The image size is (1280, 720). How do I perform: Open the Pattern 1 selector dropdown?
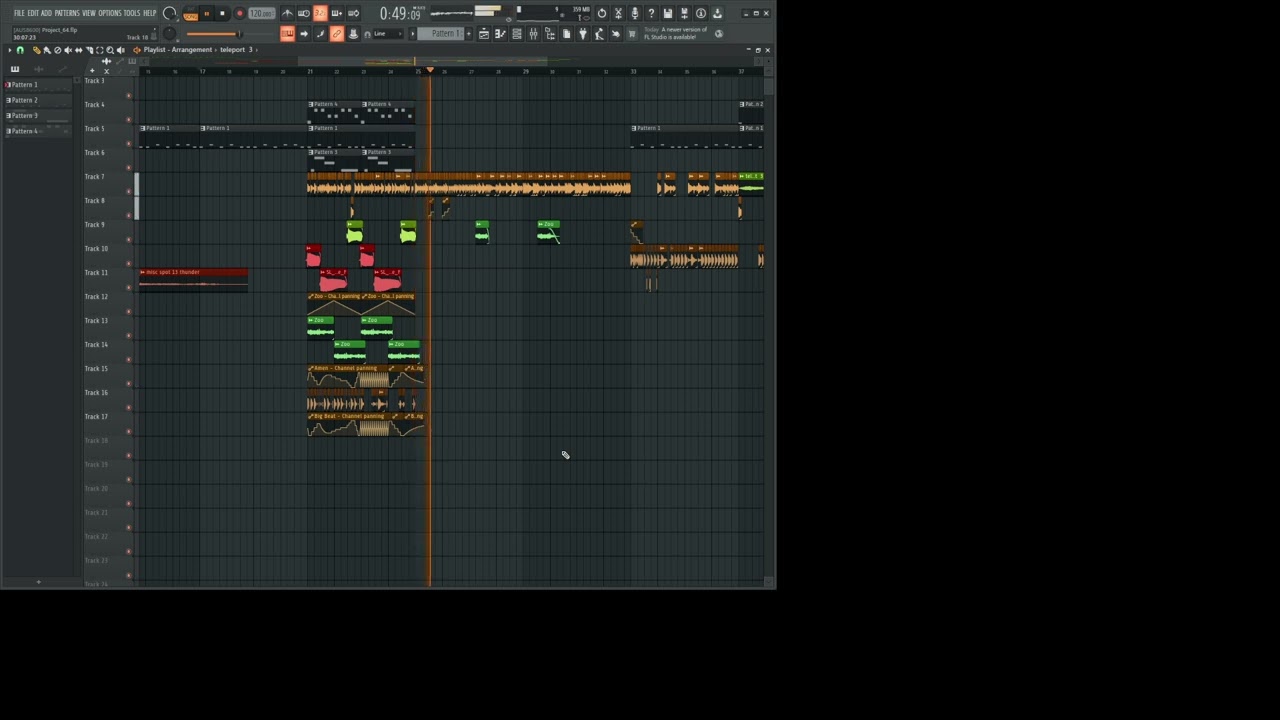[440, 33]
